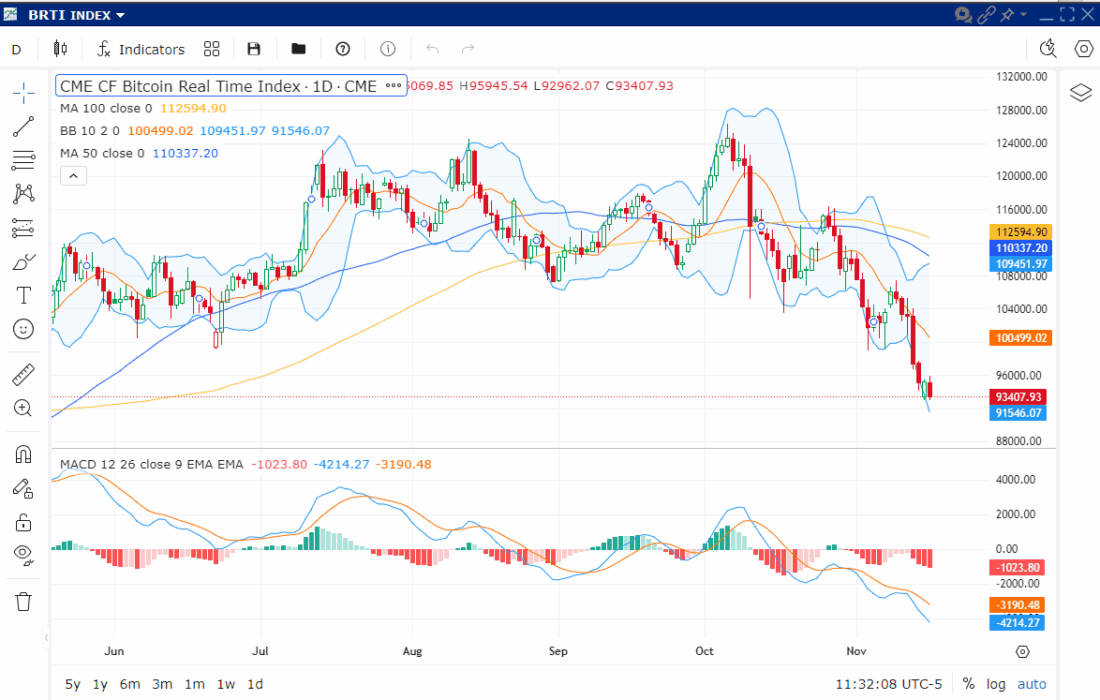Remove all drawings via trash icon
The image size is (1100, 700).
(23, 601)
